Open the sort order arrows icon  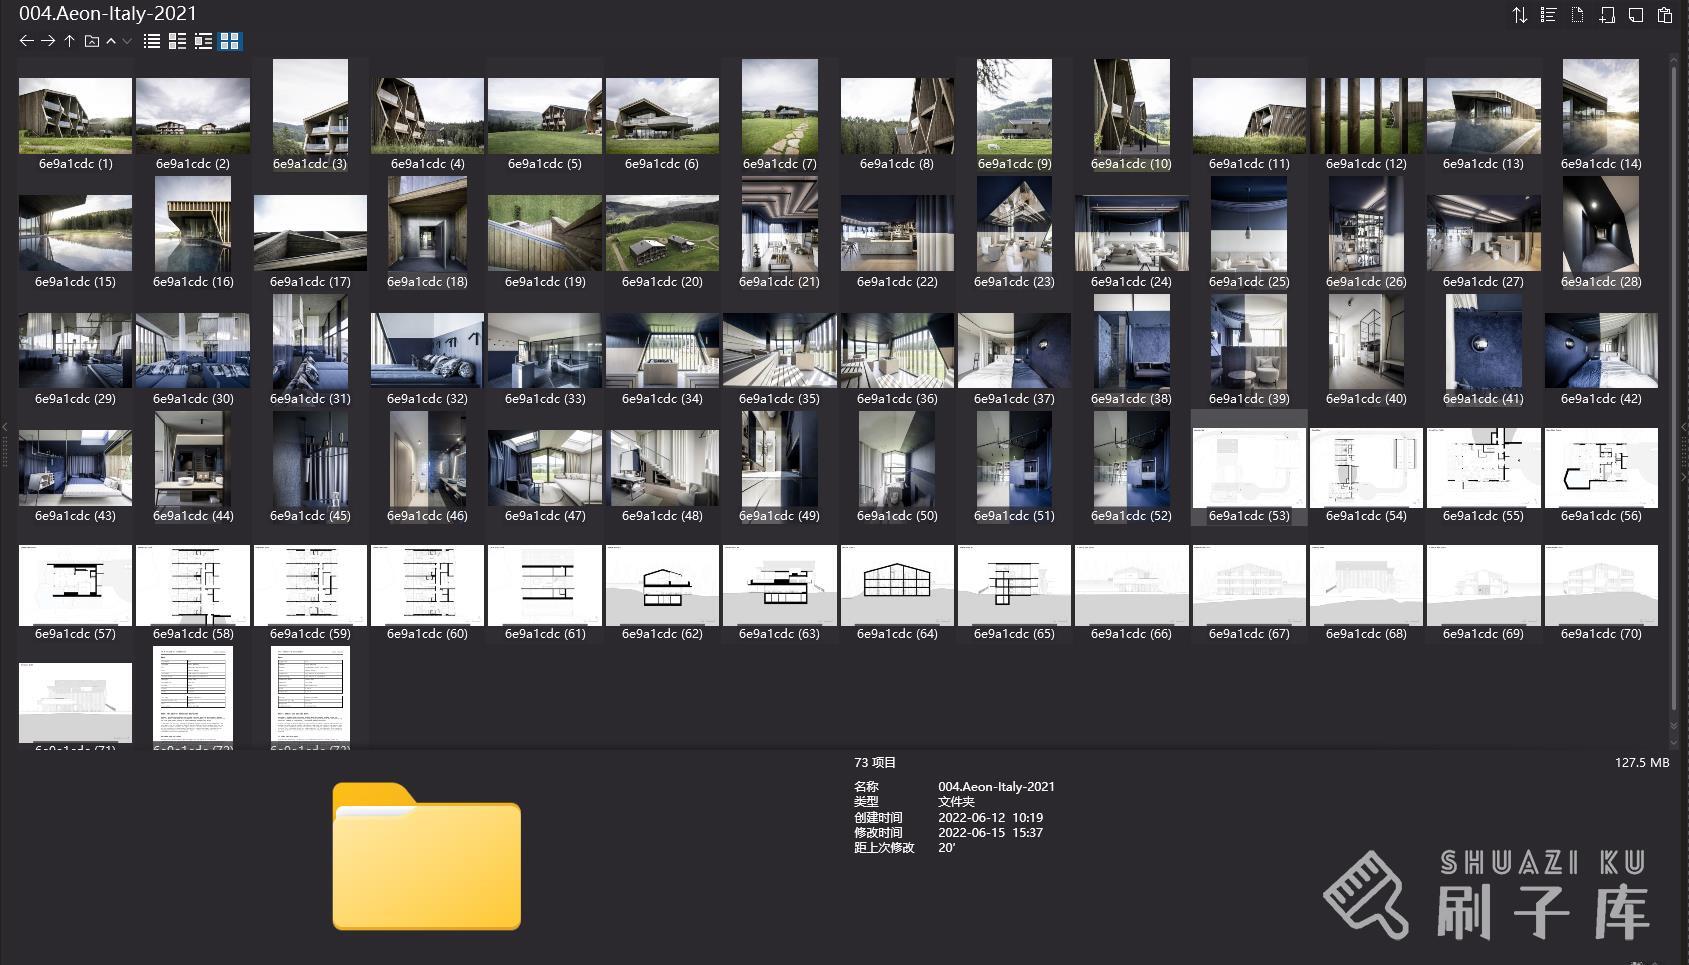click(x=1519, y=15)
